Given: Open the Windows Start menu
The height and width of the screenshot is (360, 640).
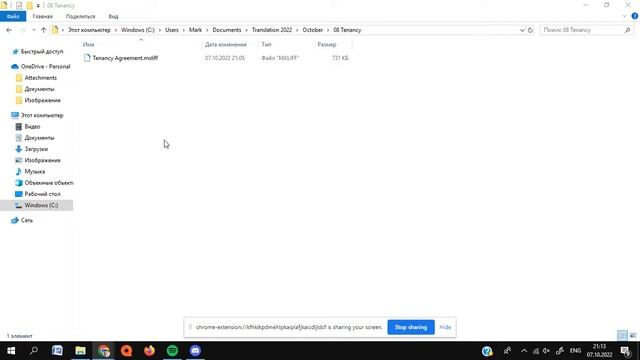Looking at the screenshot, I should pyautogui.click(x=11, y=351).
